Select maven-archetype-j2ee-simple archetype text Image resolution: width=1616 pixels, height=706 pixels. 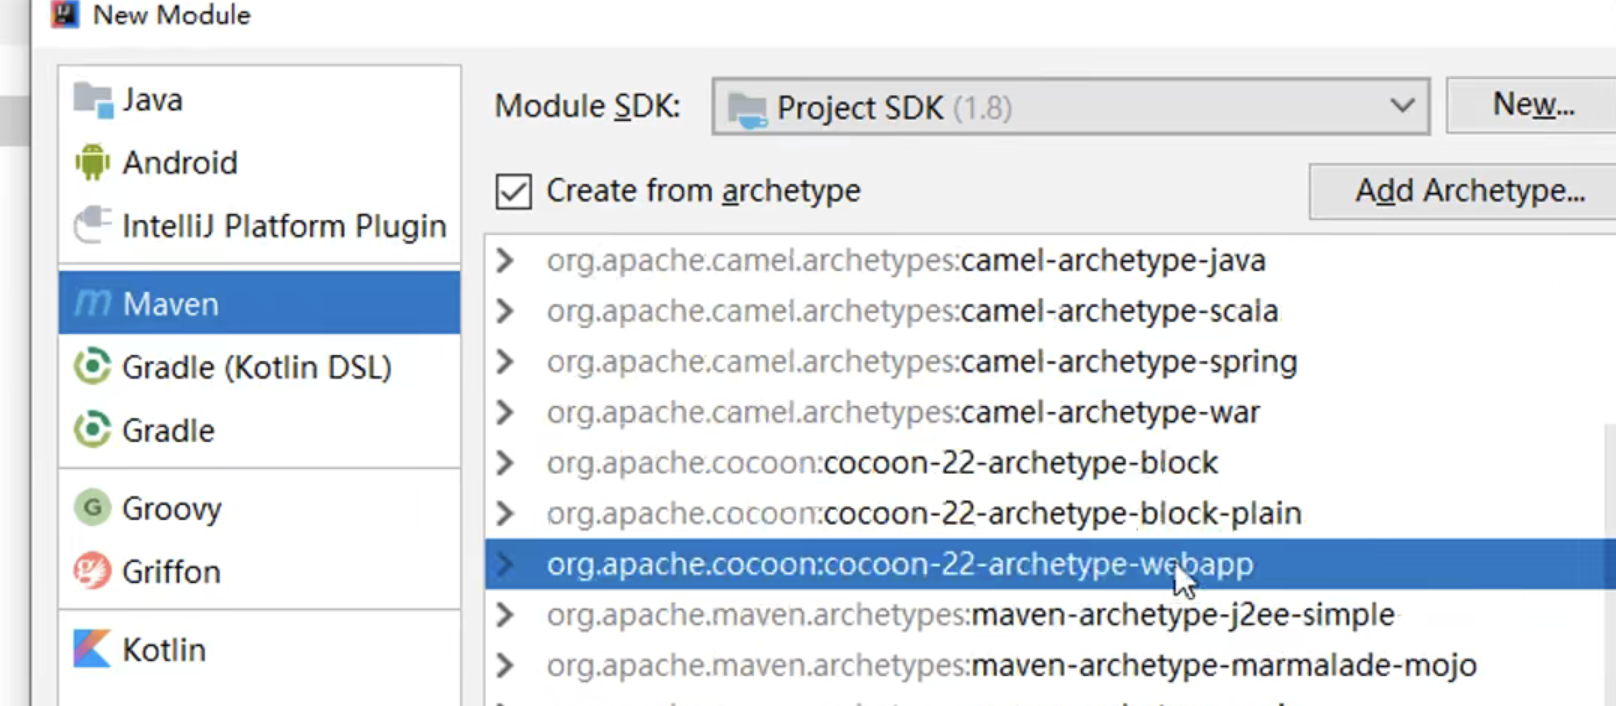[x=970, y=614]
